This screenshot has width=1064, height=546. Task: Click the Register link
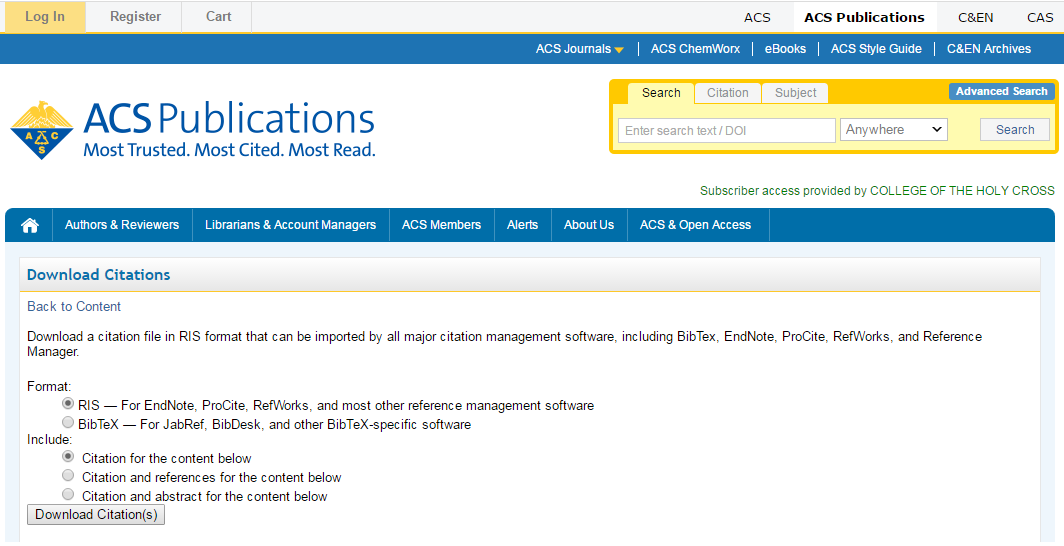pyautogui.click(x=135, y=17)
